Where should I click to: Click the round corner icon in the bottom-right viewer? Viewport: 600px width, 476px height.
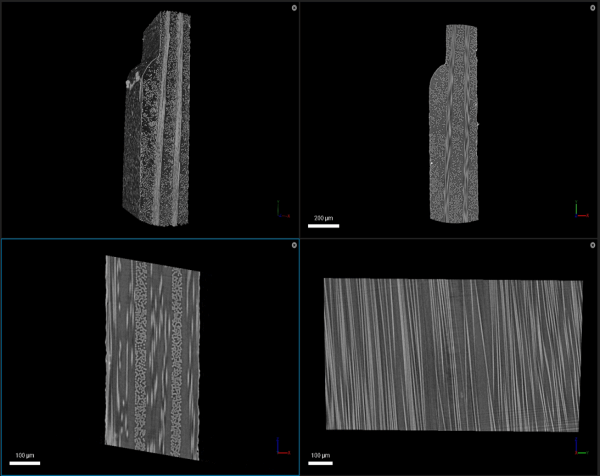592,245
